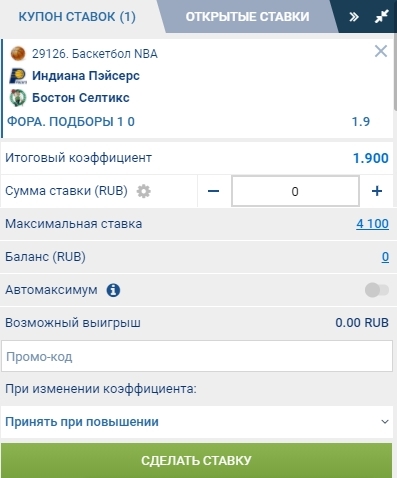Decrease bet amount with minus button
This screenshot has width=397, height=478.
(x=213, y=191)
